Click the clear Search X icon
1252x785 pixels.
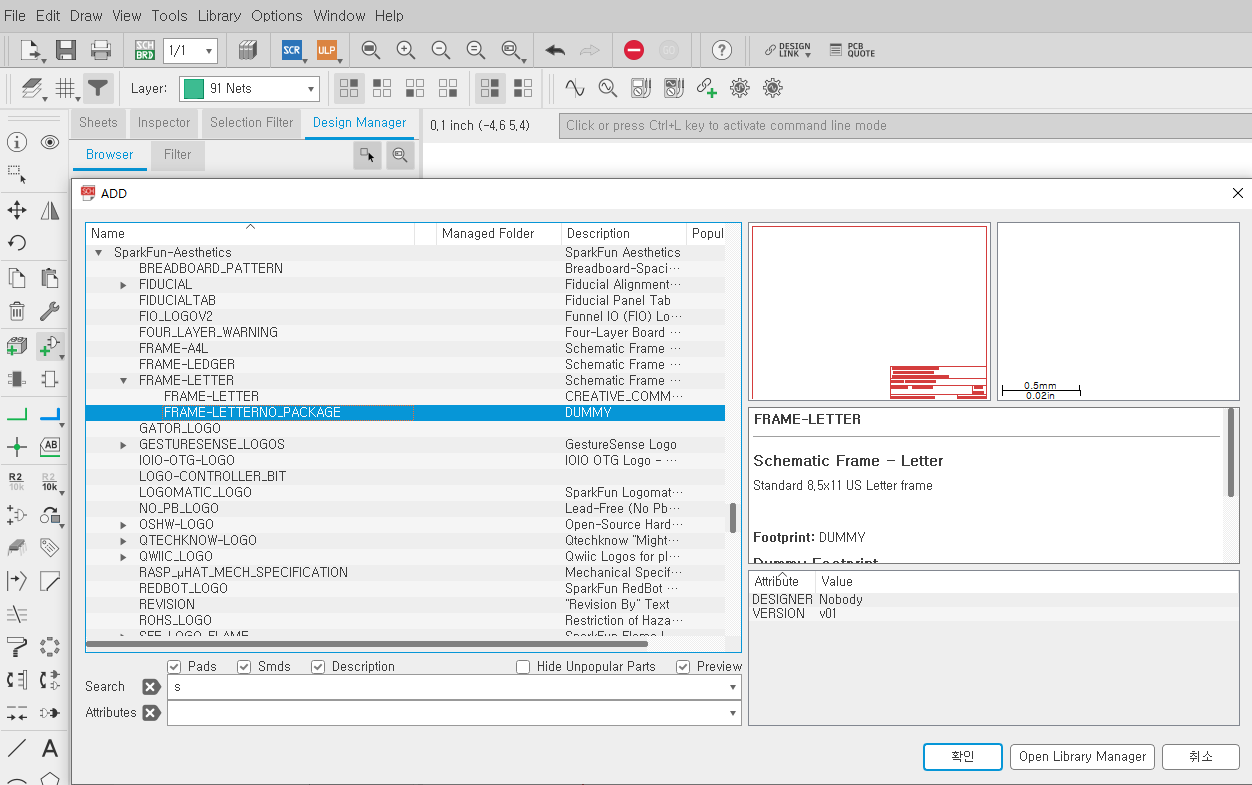[x=151, y=687]
